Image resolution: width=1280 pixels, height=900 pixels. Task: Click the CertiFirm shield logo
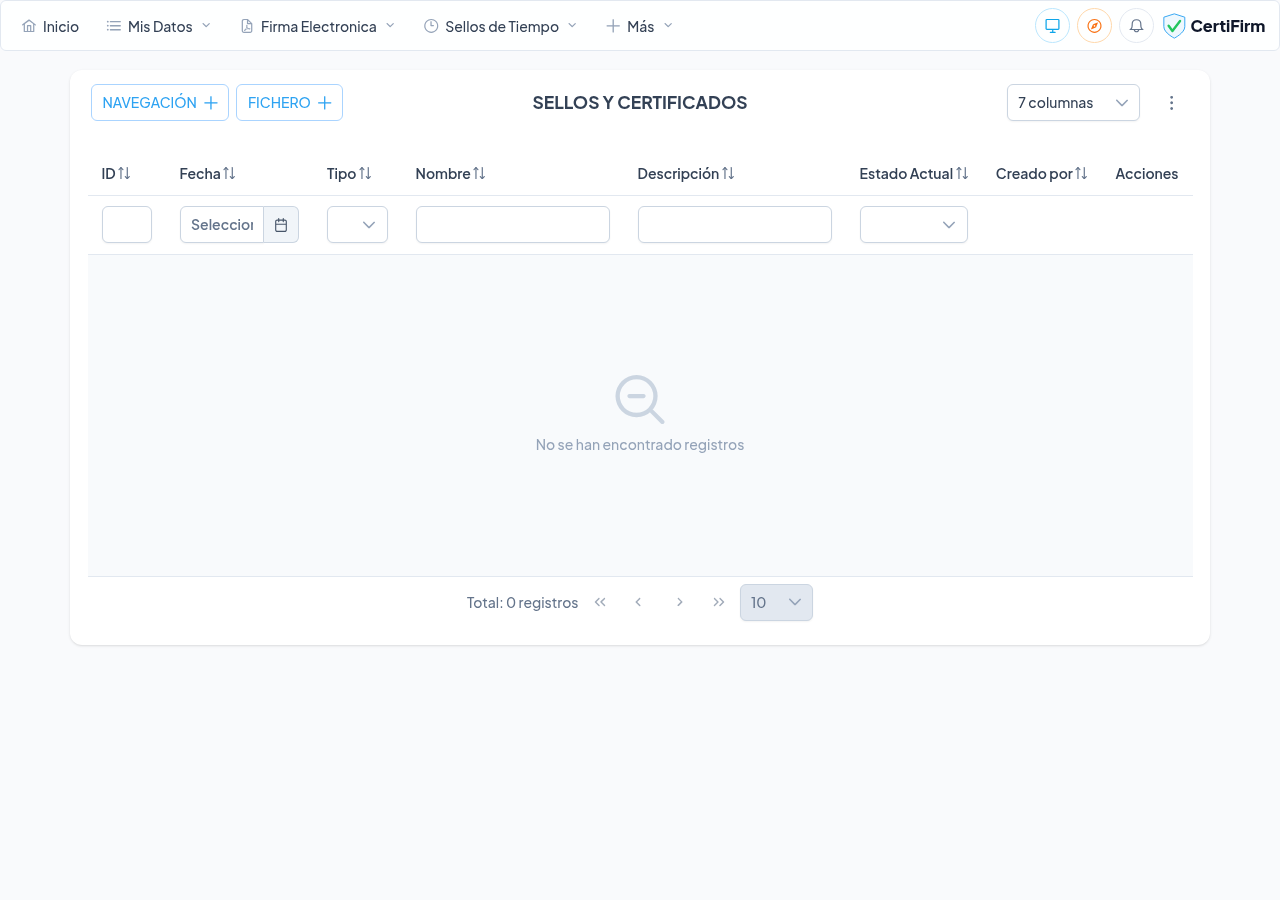1174,26
